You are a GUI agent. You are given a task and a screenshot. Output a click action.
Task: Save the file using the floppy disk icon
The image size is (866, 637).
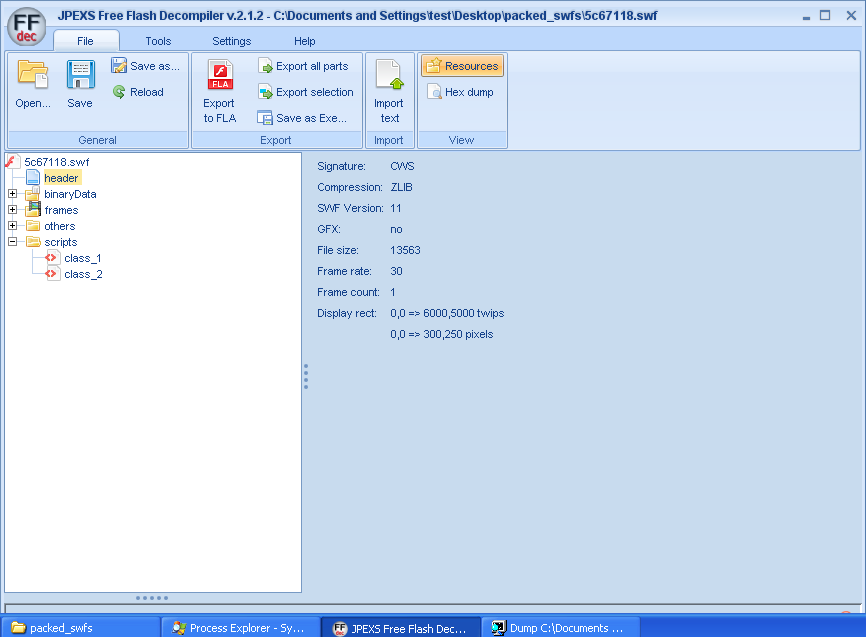click(x=81, y=74)
